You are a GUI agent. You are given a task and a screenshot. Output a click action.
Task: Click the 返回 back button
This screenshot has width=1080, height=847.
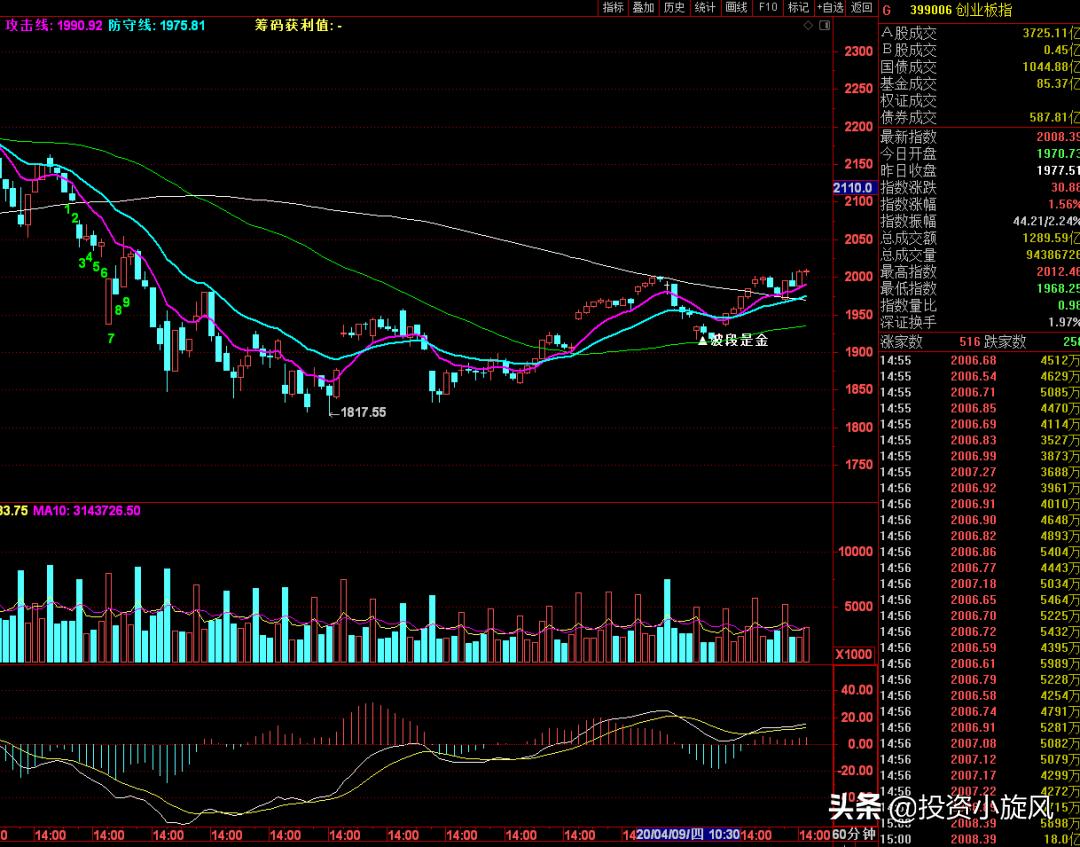tap(861, 8)
